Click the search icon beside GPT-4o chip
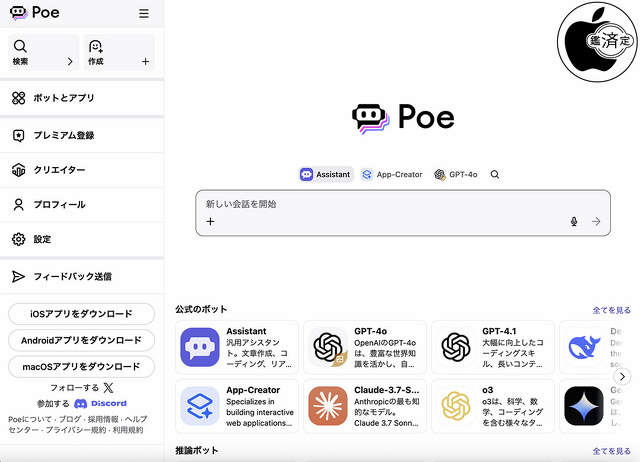This screenshot has width=640, height=462. [x=495, y=175]
